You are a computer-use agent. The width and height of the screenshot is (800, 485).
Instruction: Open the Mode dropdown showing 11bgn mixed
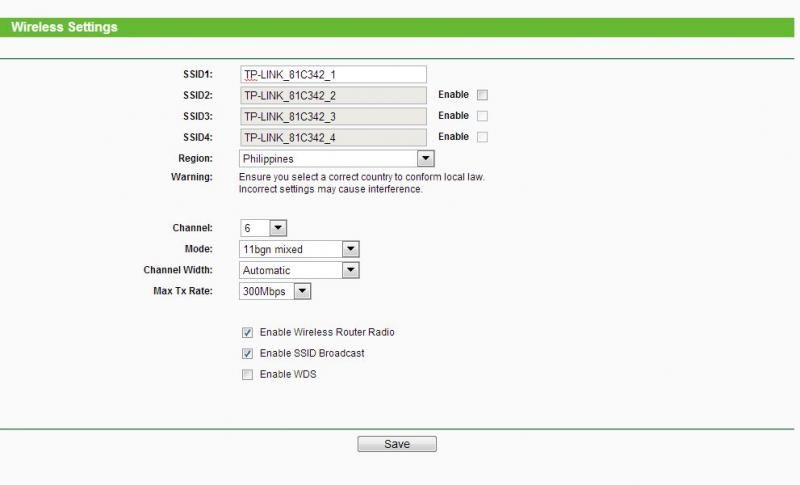point(299,249)
